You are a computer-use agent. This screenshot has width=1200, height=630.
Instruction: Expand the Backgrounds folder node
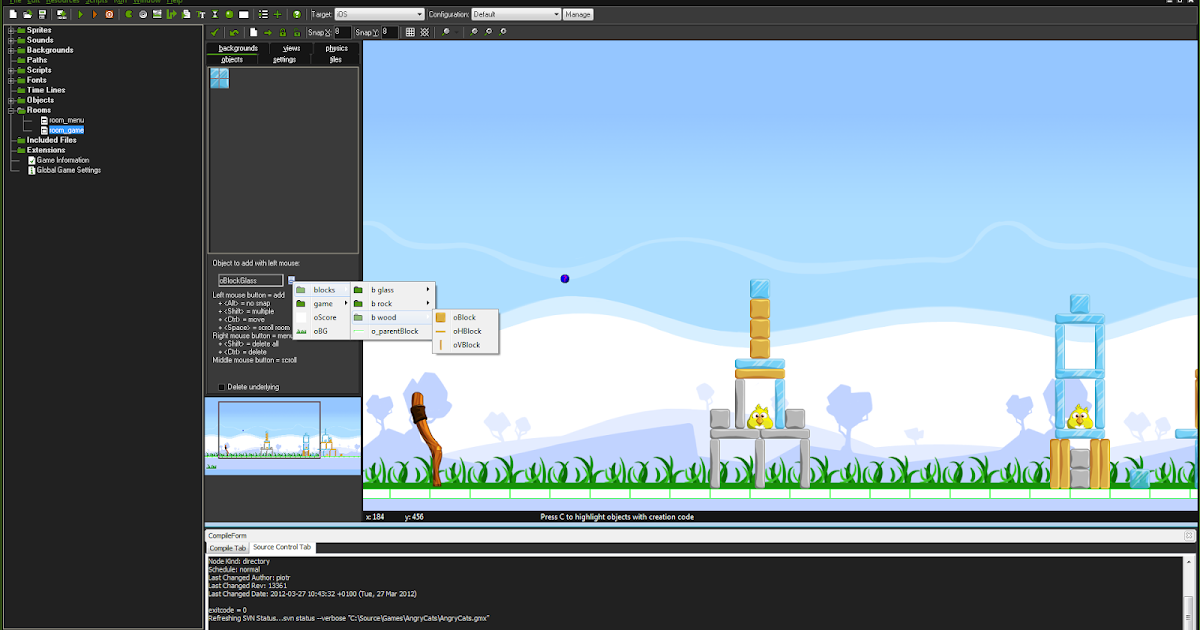point(11,50)
